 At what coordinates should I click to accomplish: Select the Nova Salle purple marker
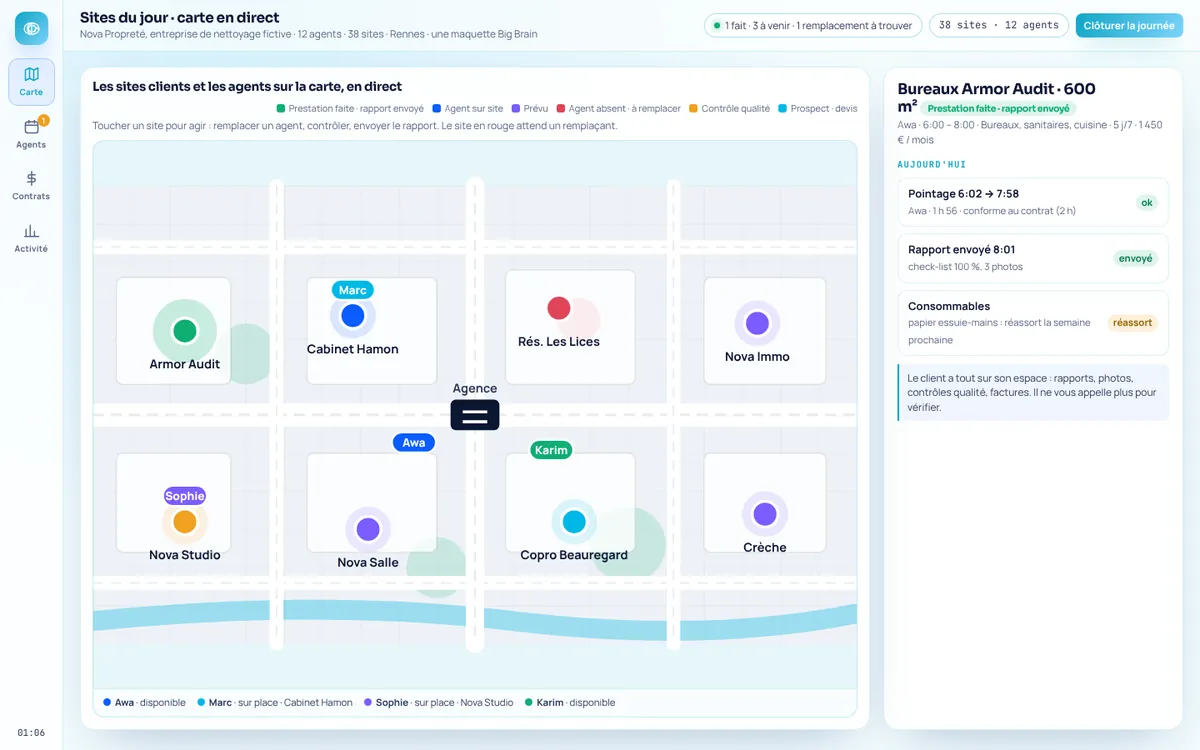[368, 529]
